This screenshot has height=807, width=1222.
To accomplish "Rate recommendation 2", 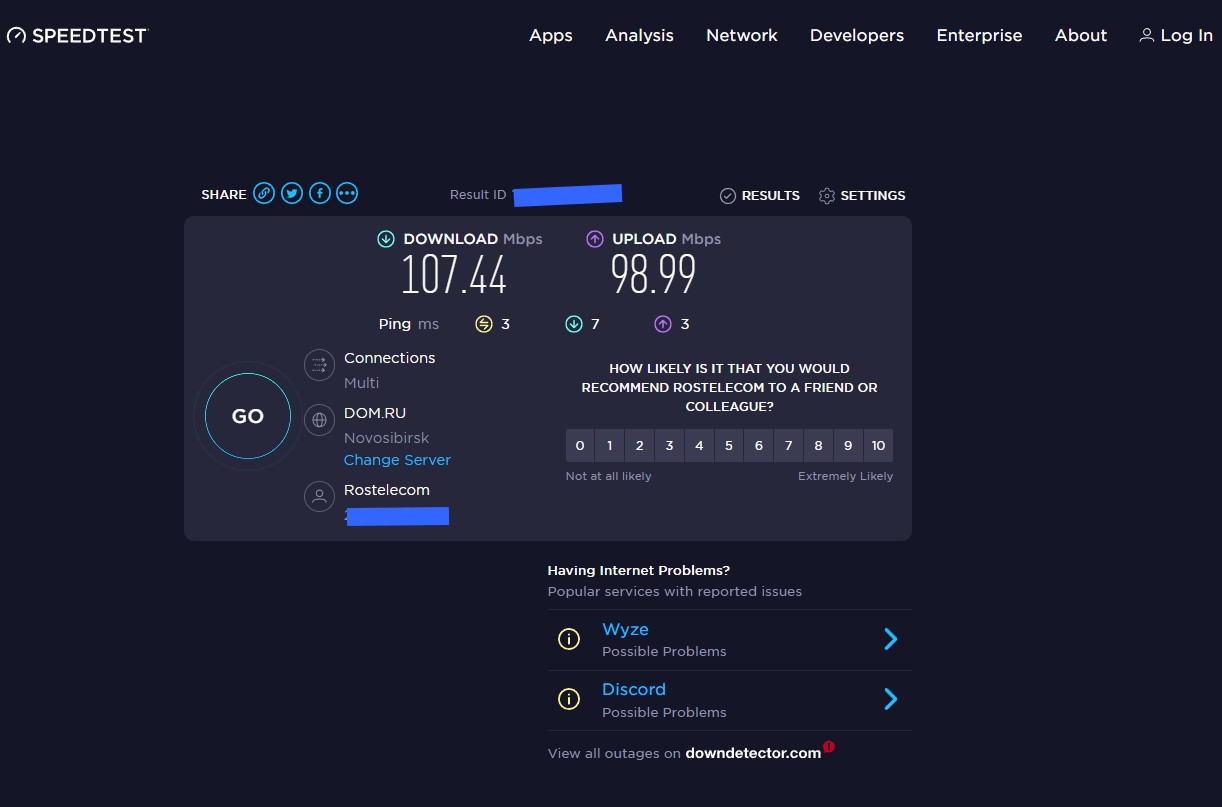I will point(639,446).
